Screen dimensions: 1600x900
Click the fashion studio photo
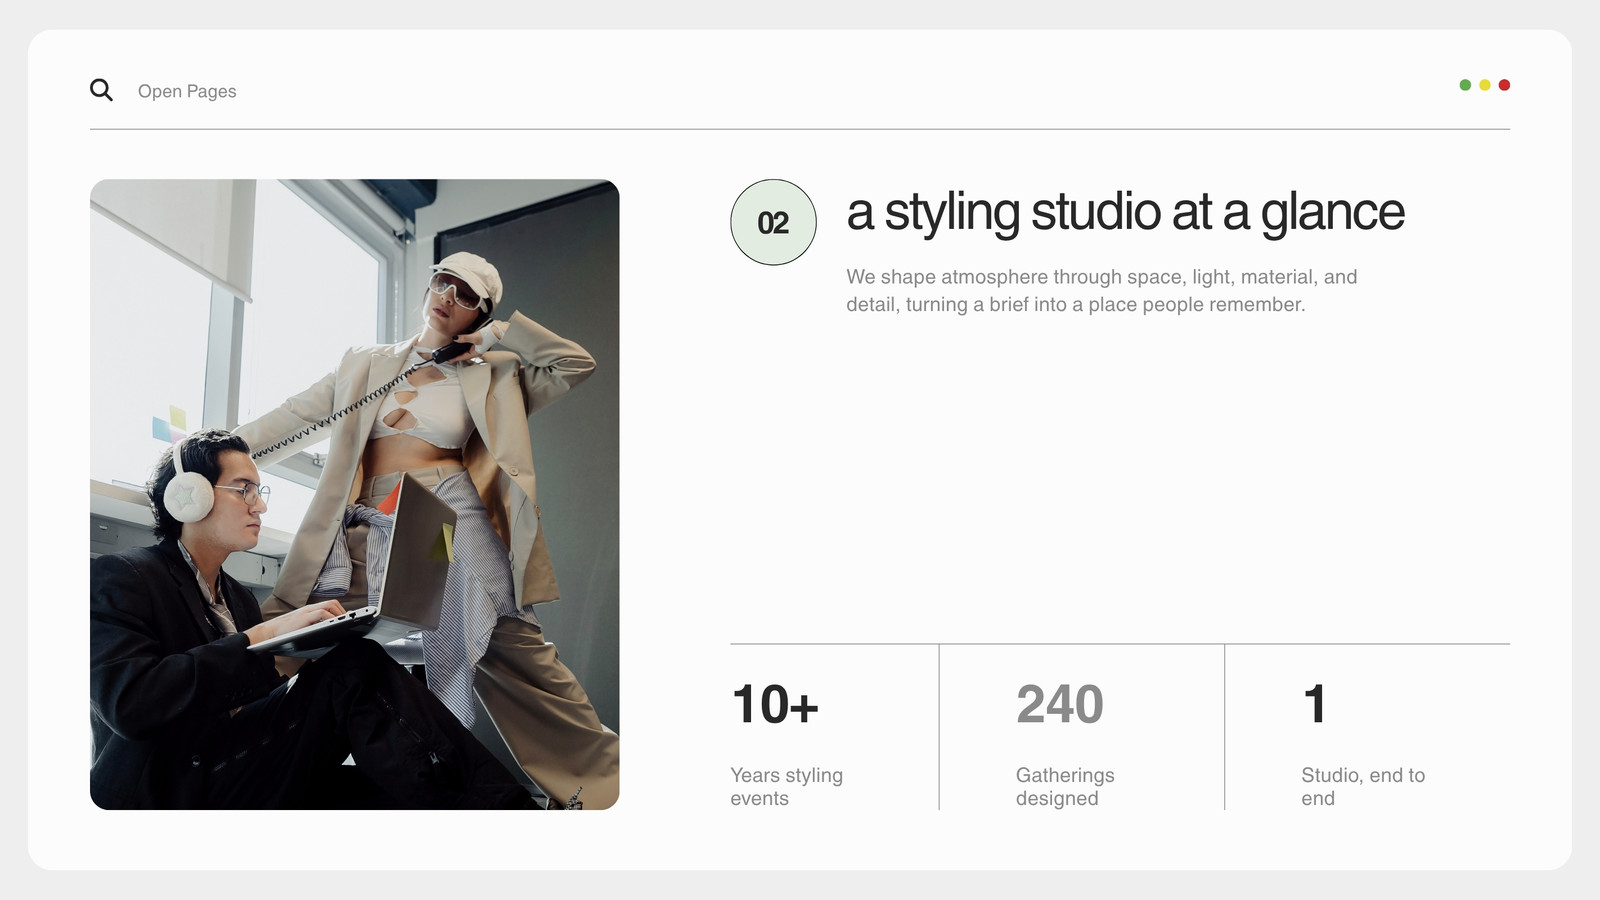point(354,494)
